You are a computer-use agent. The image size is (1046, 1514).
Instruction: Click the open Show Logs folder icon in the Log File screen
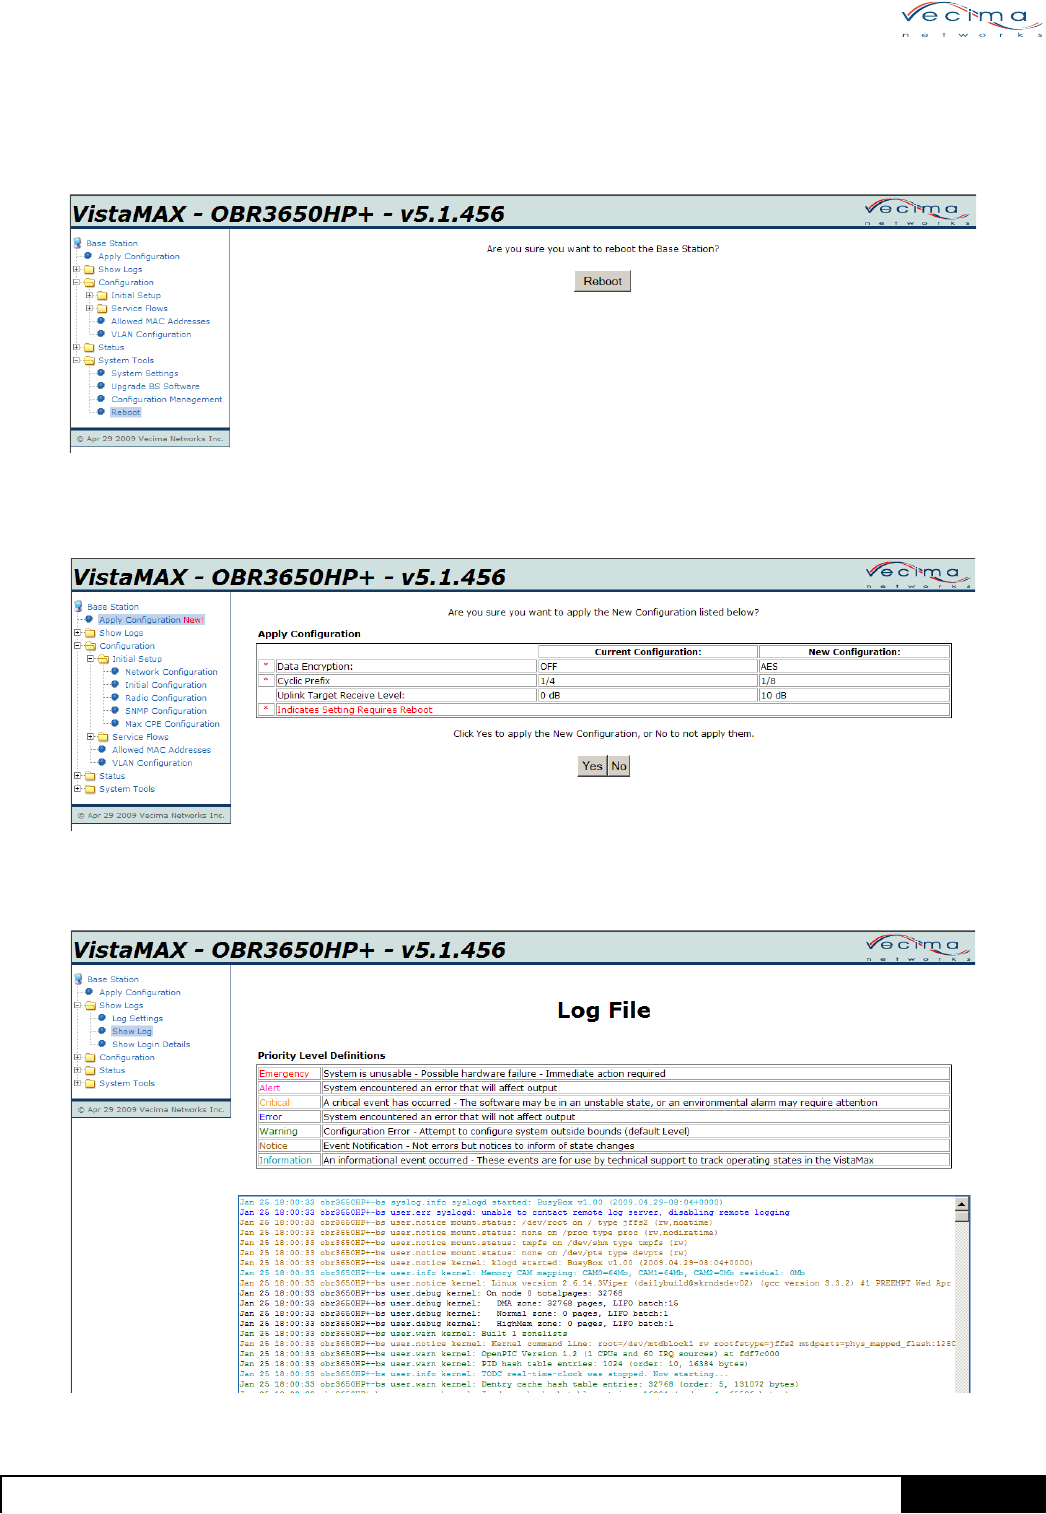tap(90, 1005)
